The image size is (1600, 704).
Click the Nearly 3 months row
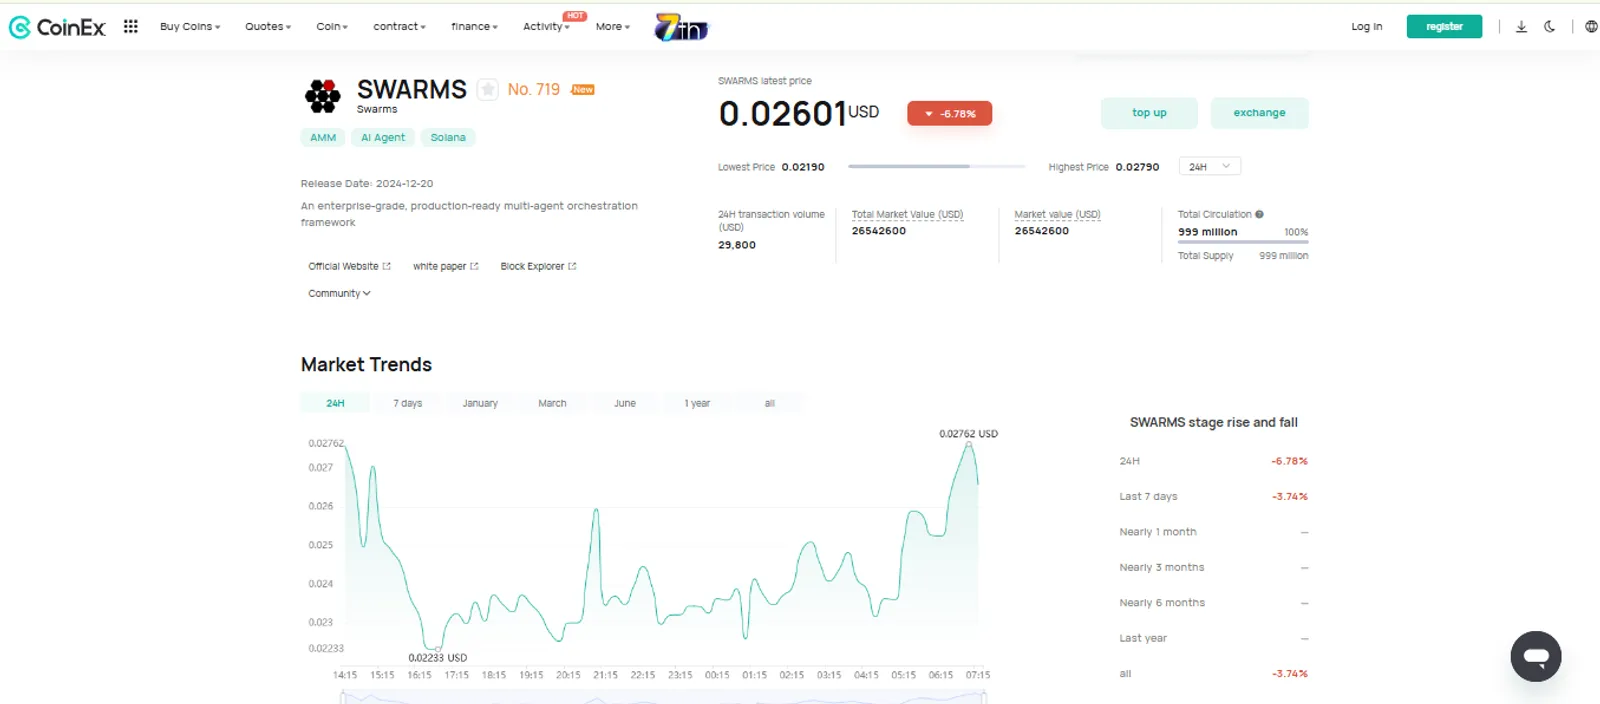point(1213,567)
